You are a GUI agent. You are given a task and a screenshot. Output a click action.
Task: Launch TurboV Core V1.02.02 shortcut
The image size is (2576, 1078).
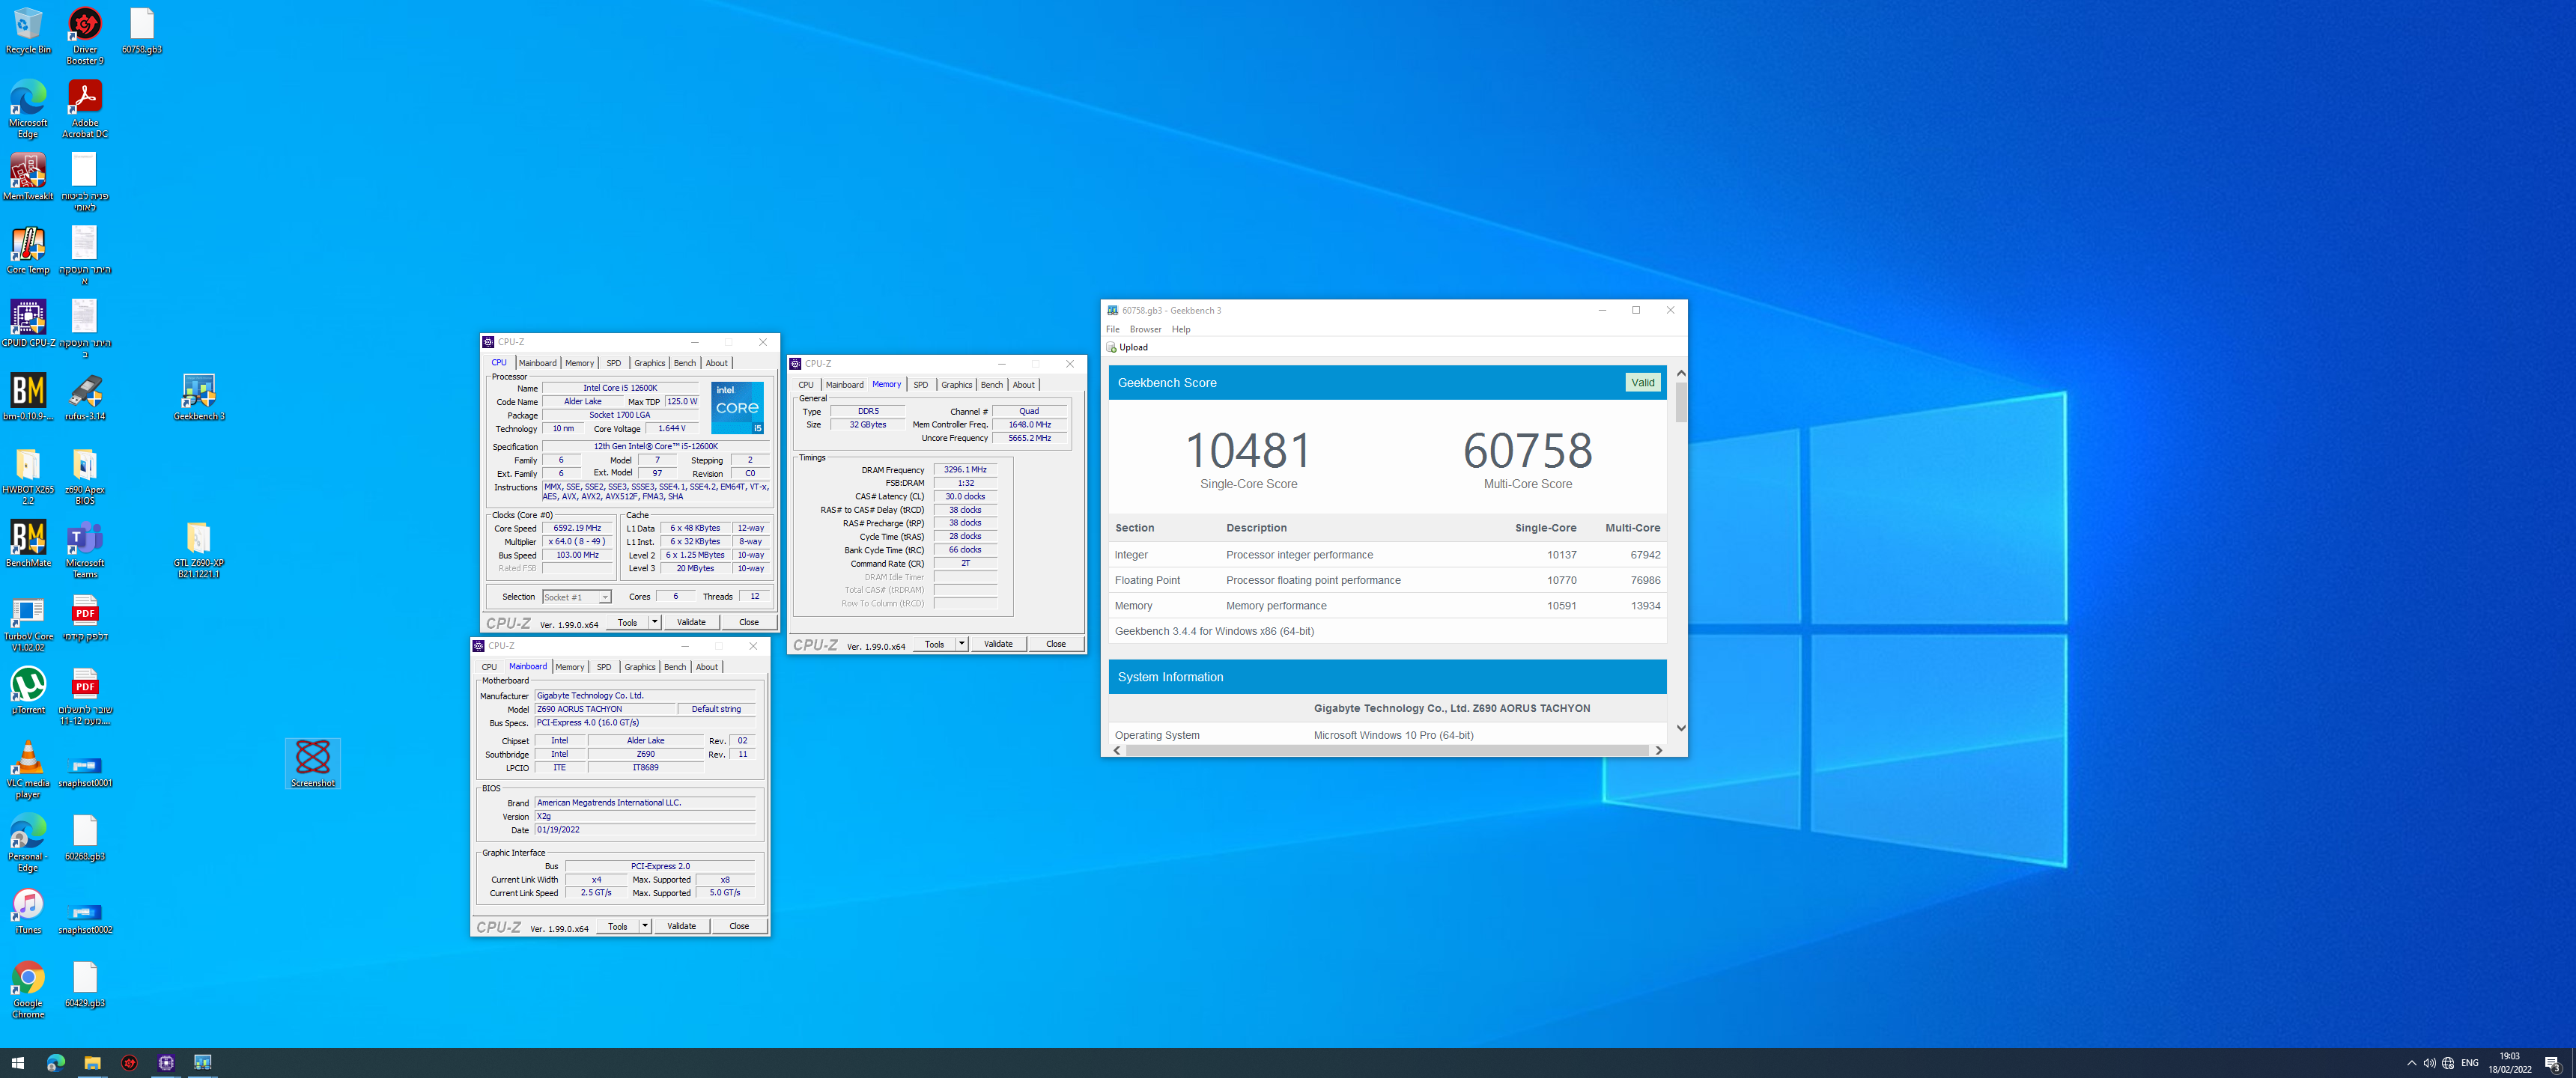click(28, 623)
